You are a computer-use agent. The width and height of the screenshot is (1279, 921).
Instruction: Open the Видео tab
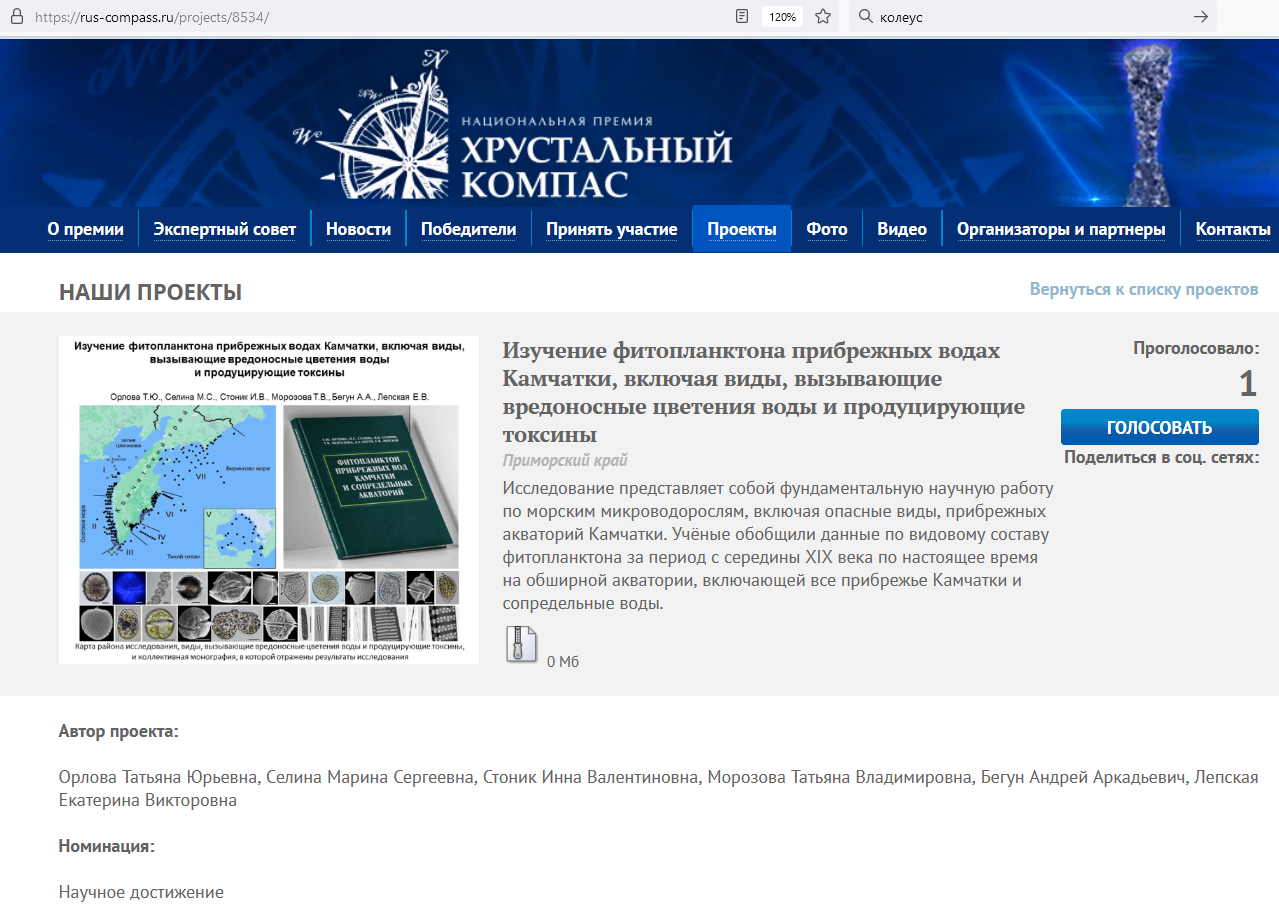point(901,228)
